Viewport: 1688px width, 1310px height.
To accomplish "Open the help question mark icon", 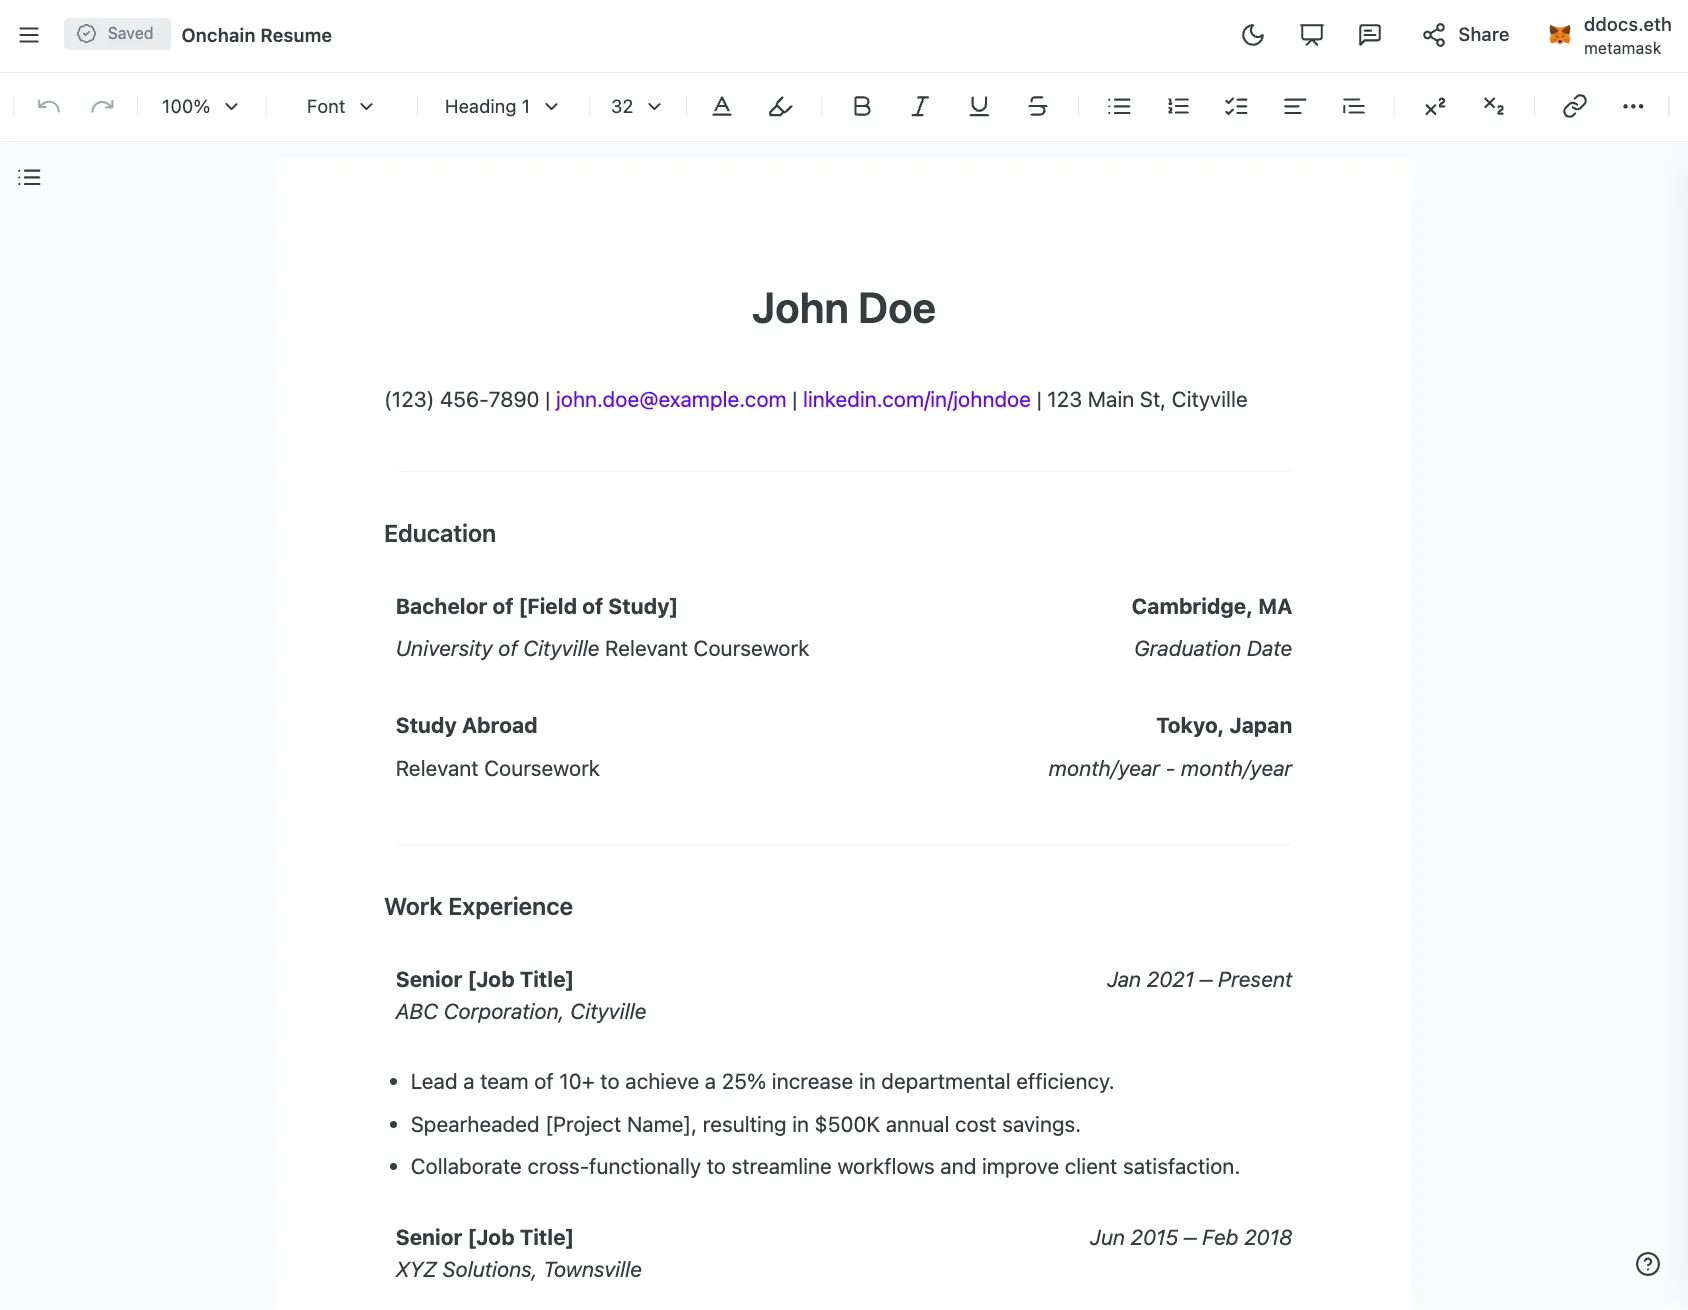I will 1649,1262.
